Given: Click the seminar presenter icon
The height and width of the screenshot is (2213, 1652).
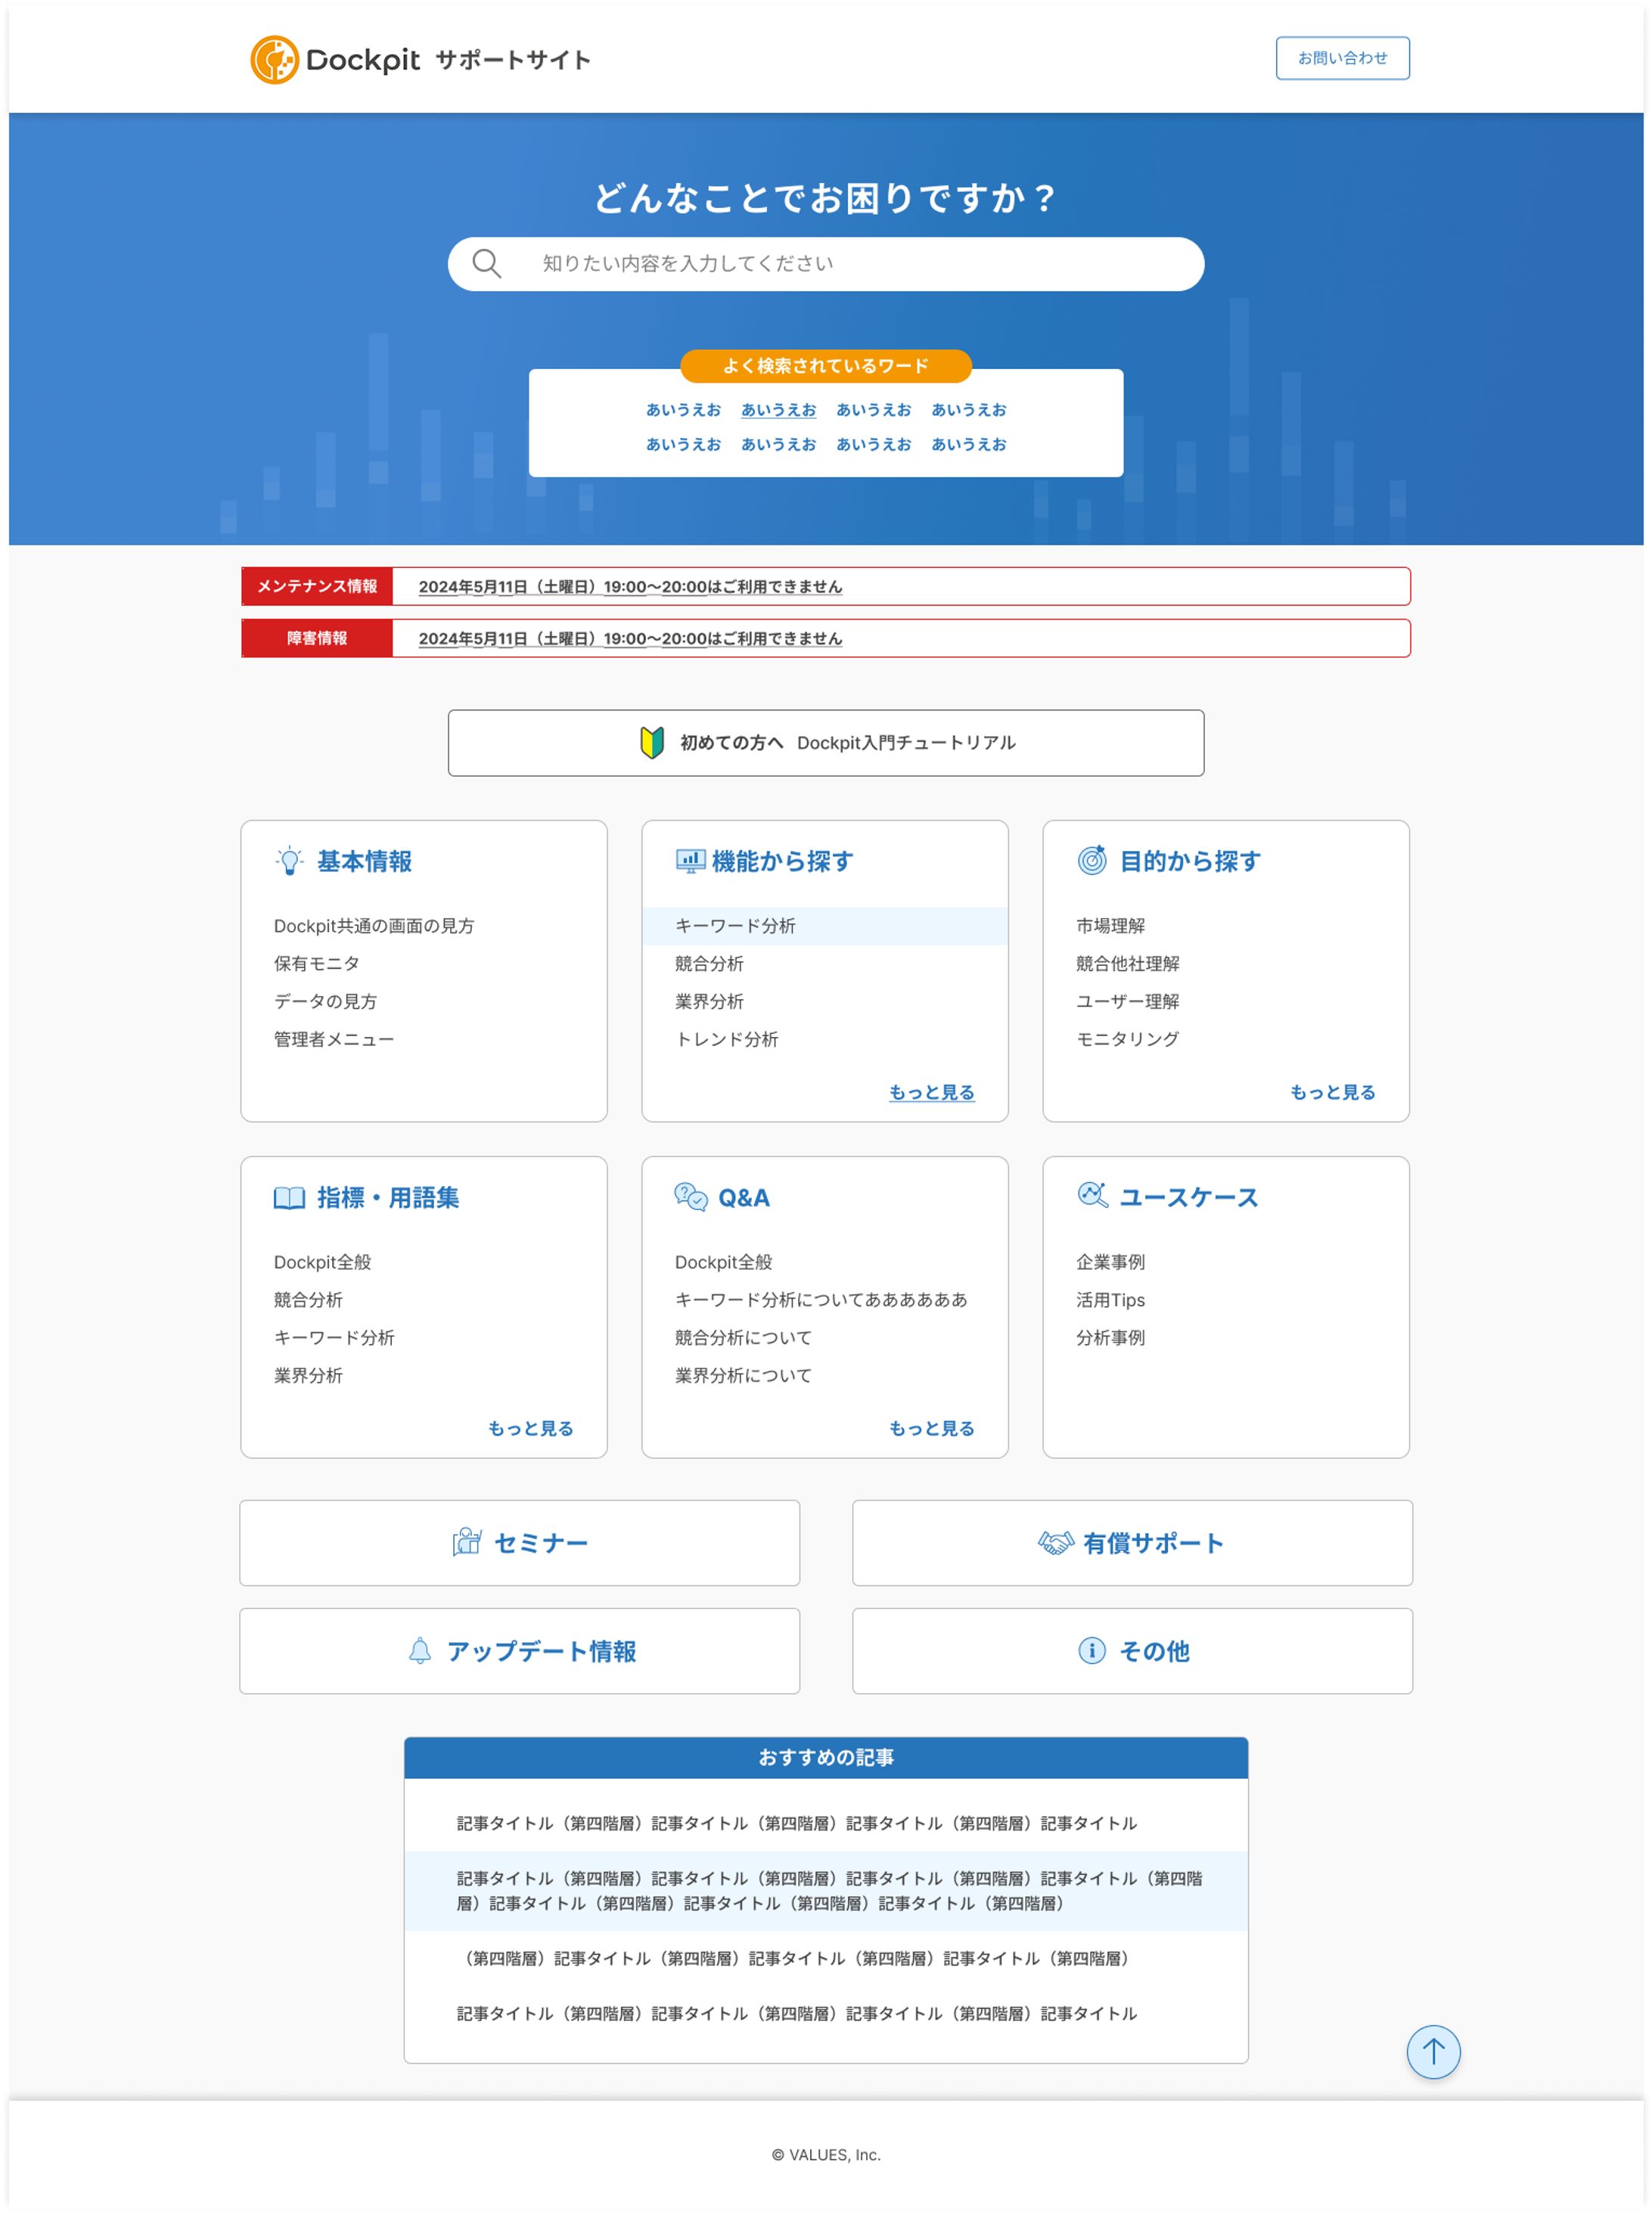Looking at the screenshot, I should (466, 1542).
